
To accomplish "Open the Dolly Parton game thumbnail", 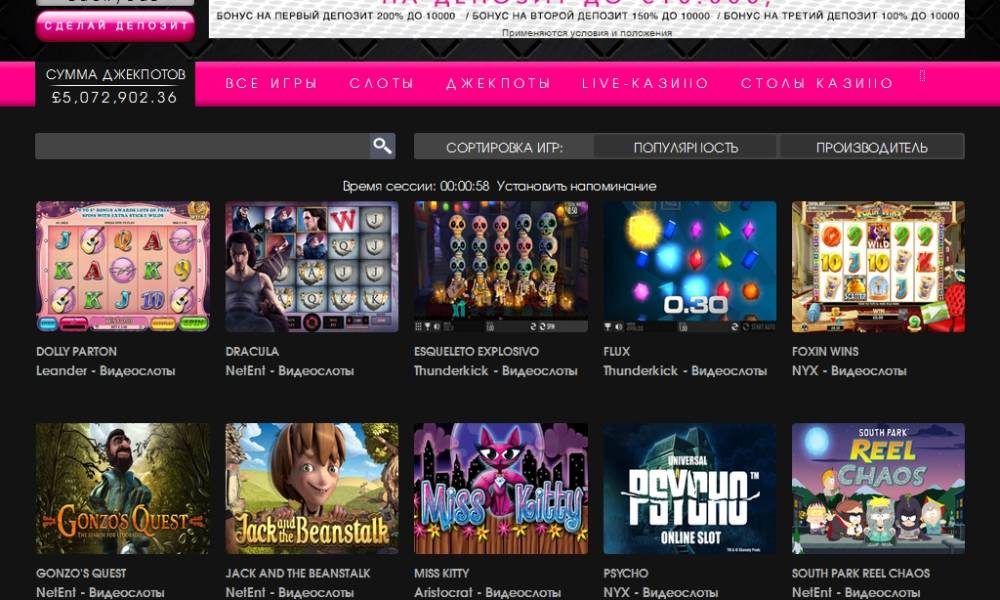I will (123, 267).
